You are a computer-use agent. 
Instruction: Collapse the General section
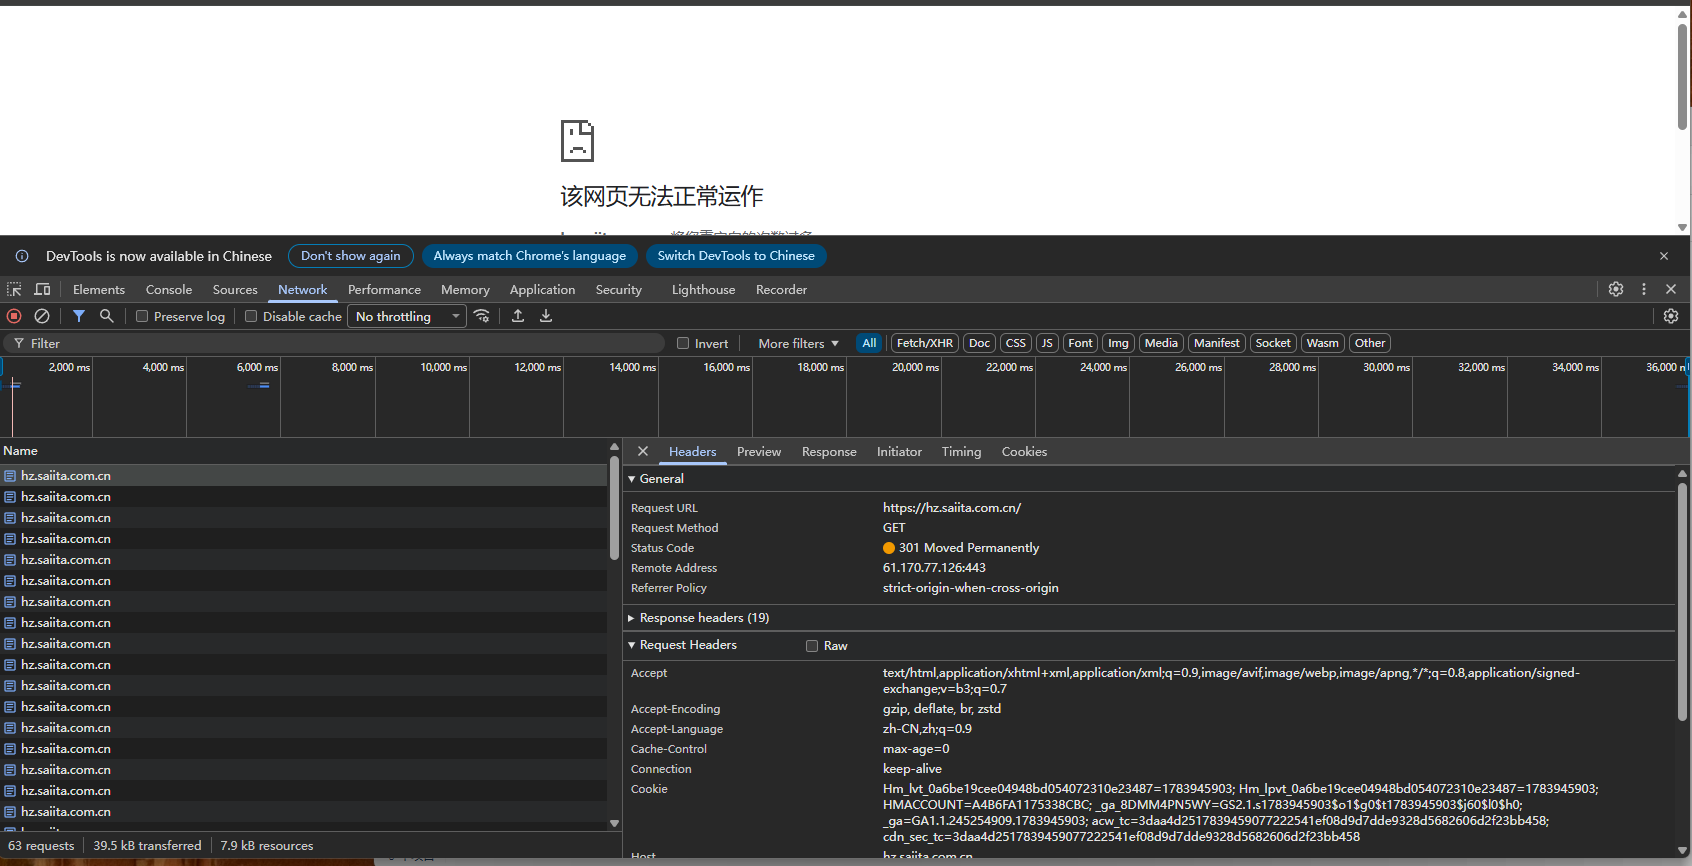coord(656,479)
